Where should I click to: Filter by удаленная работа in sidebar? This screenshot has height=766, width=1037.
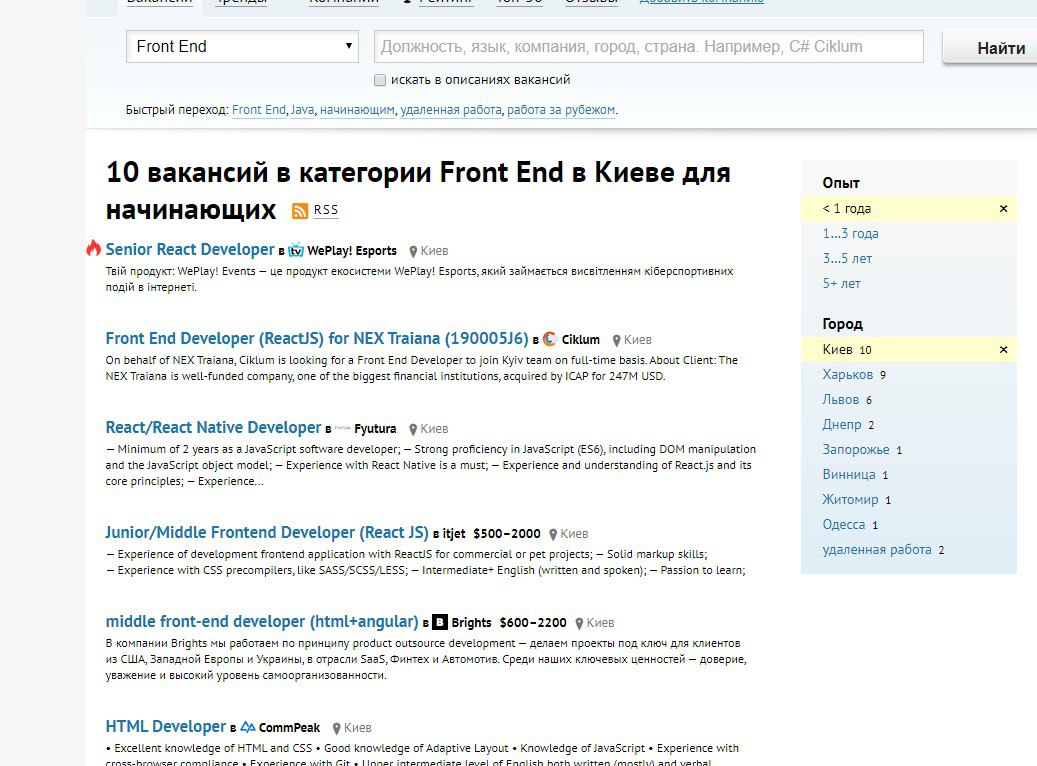(877, 550)
